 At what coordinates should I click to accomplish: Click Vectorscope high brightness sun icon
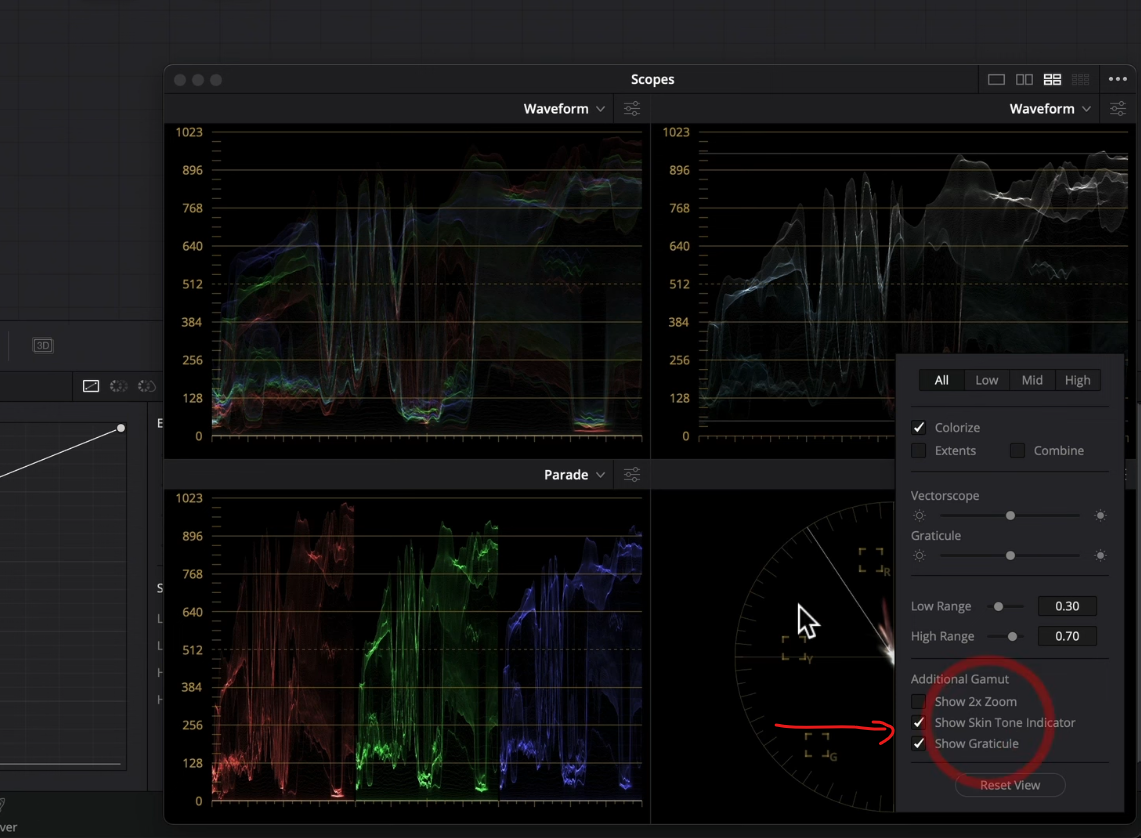(1100, 516)
